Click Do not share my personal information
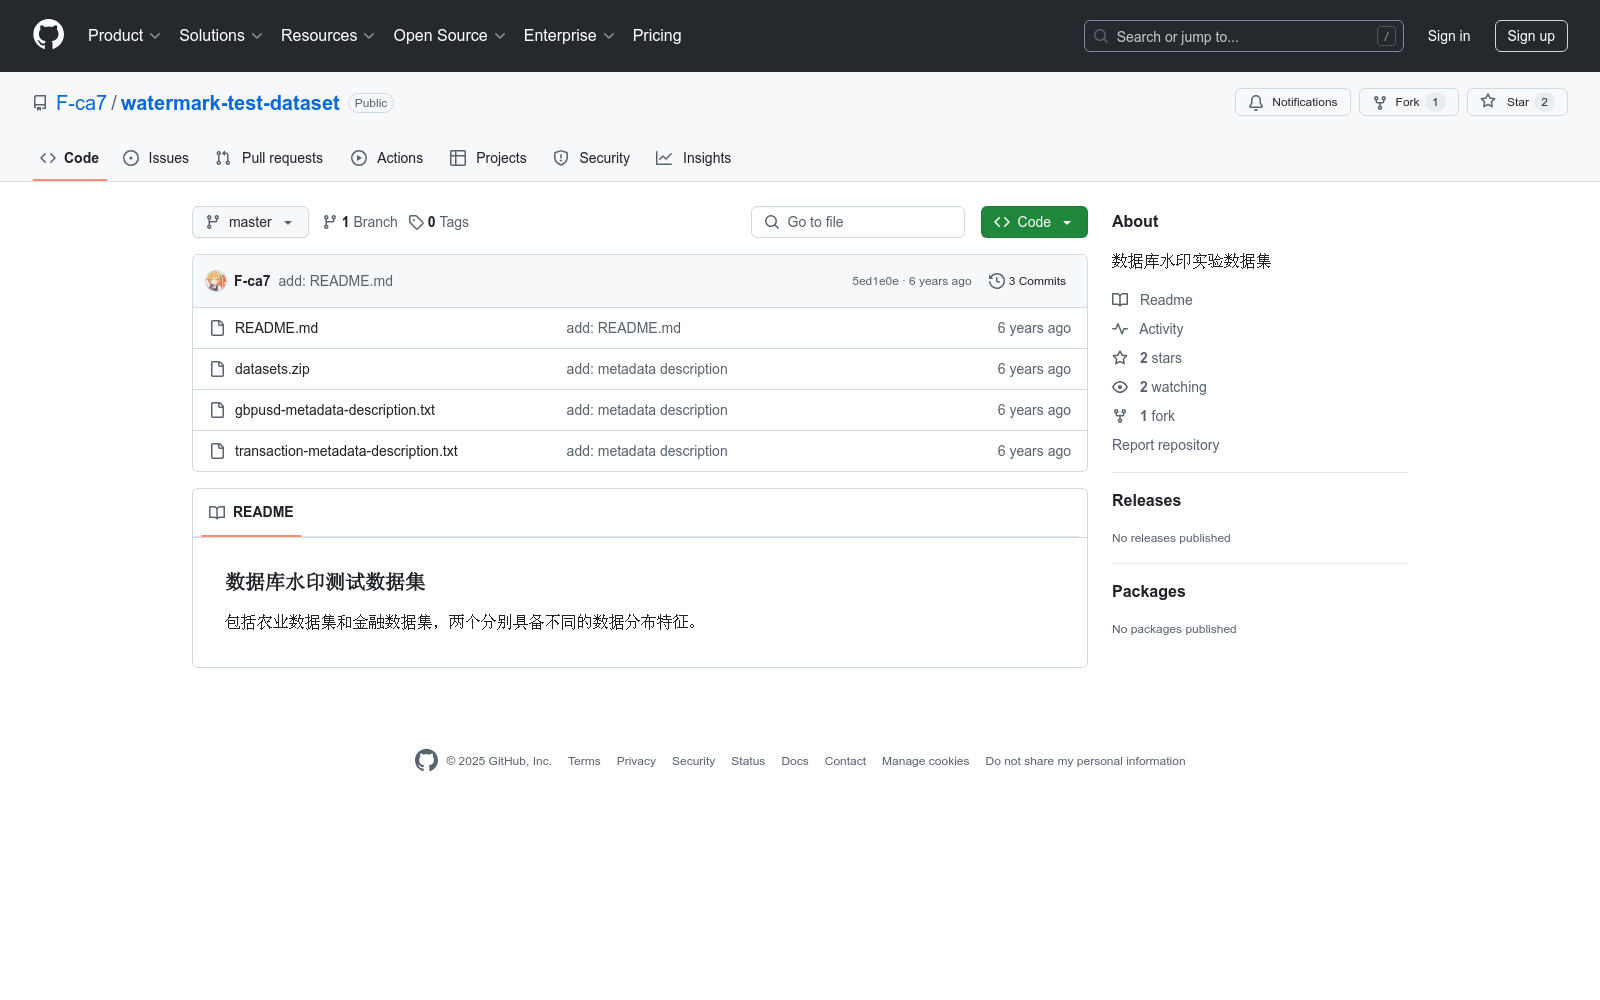The image size is (1600, 1000). 1085,761
